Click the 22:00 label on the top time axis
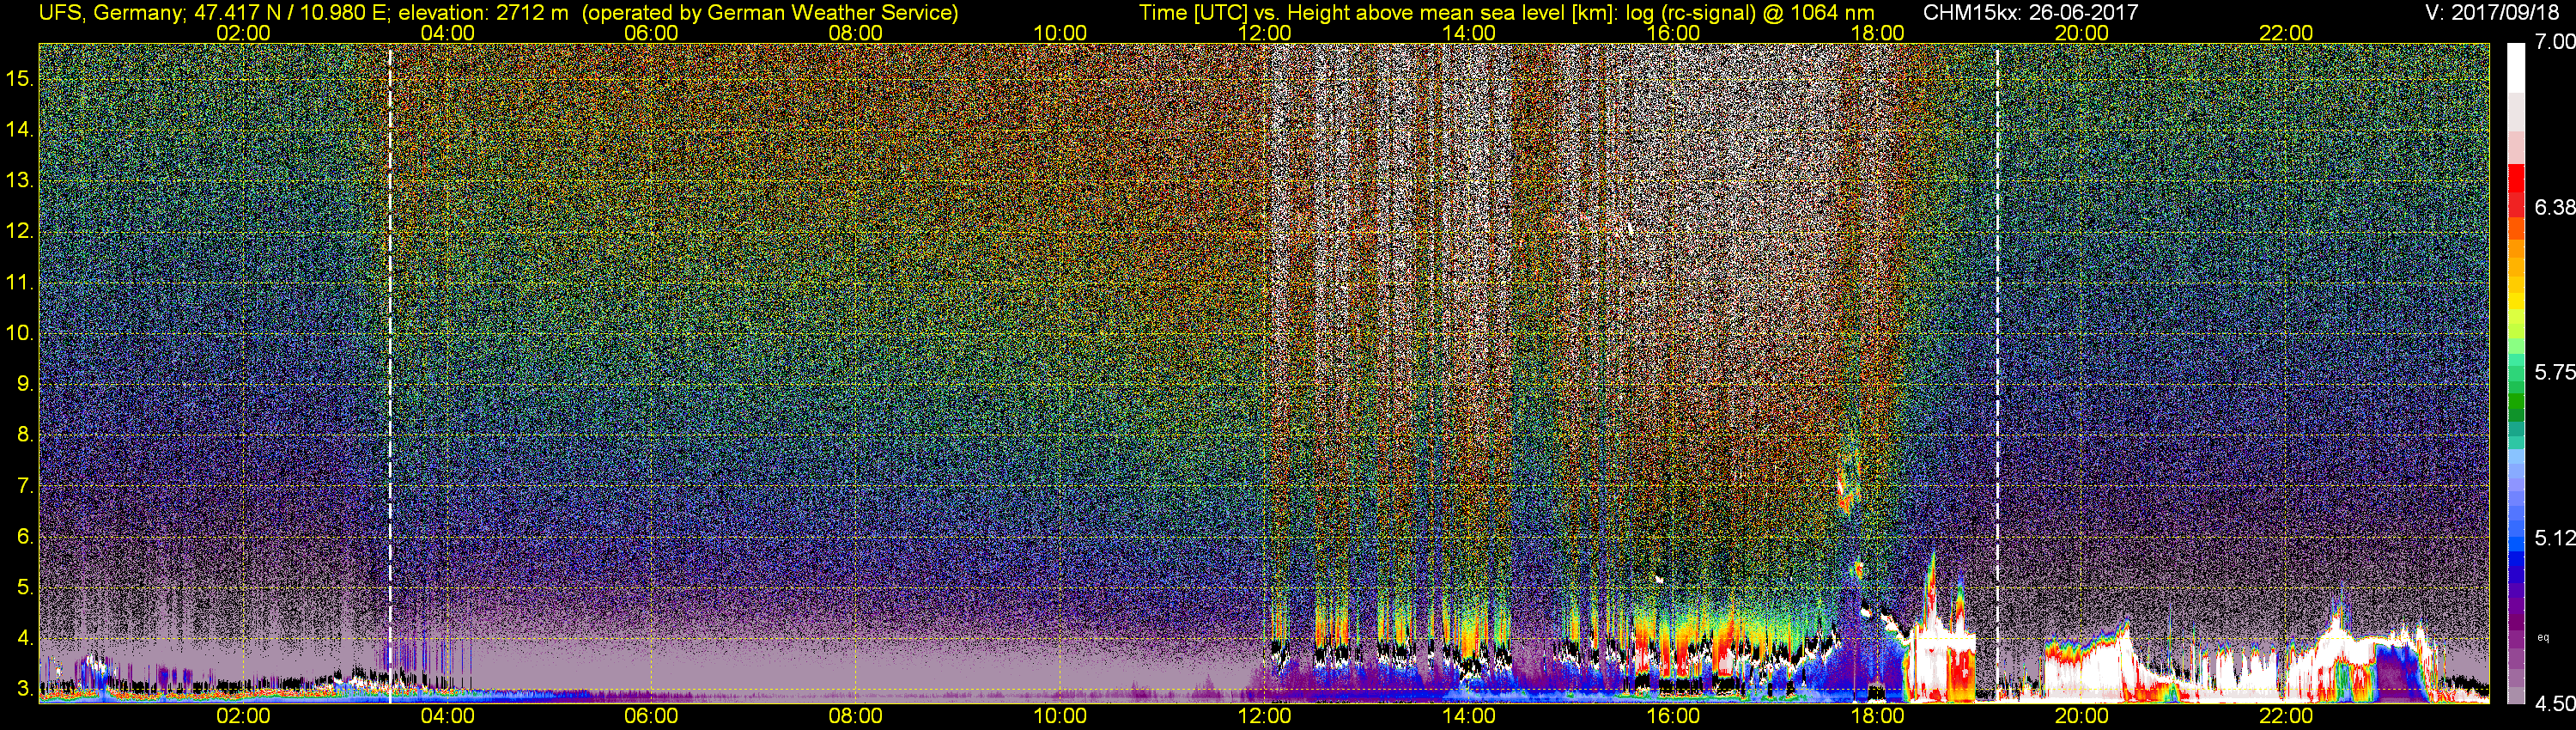This screenshot has height=730, width=2576. (2286, 33)
